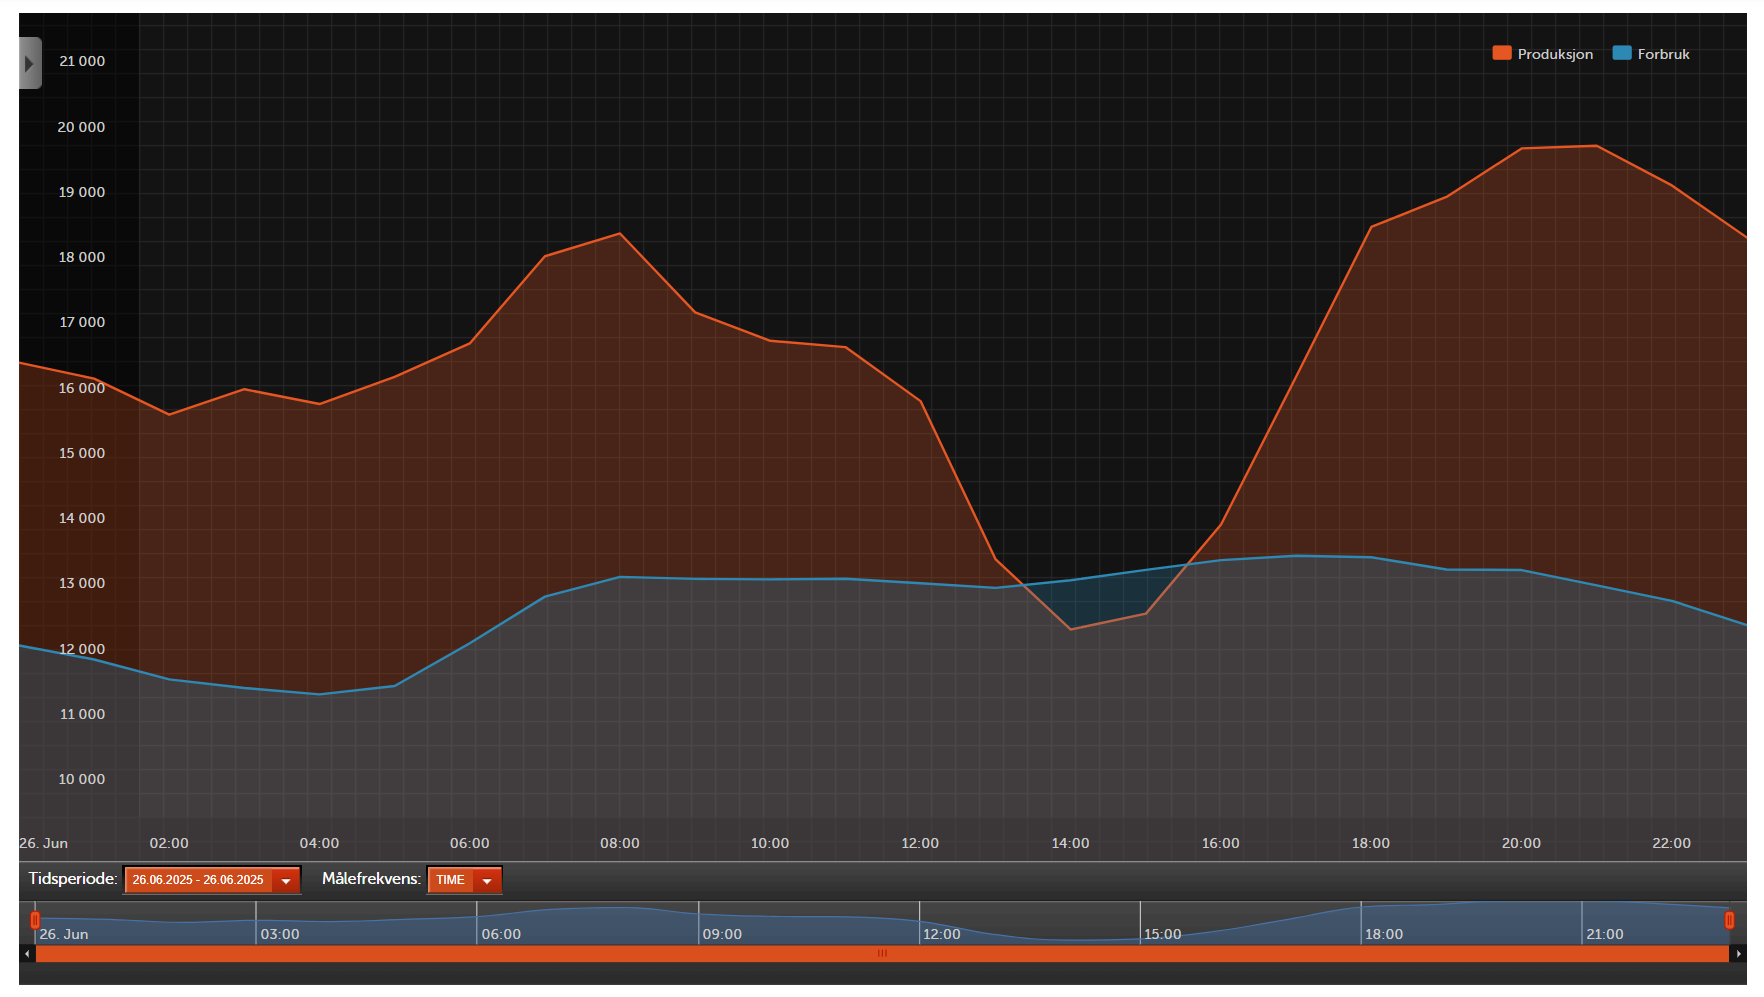Open the Tidsperiode date range dropdown
This screenshot has height=997, width=1764.
(212, 880)
